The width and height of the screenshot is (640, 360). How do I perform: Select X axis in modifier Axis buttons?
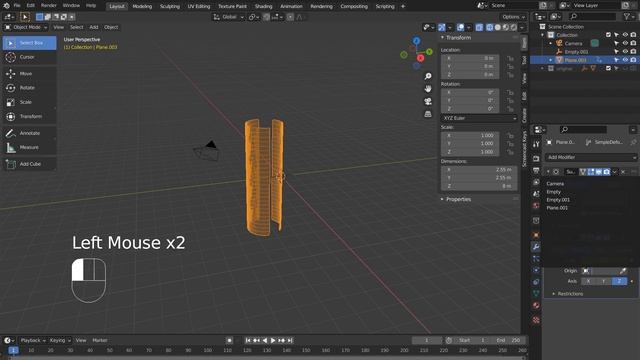point(589,281)
